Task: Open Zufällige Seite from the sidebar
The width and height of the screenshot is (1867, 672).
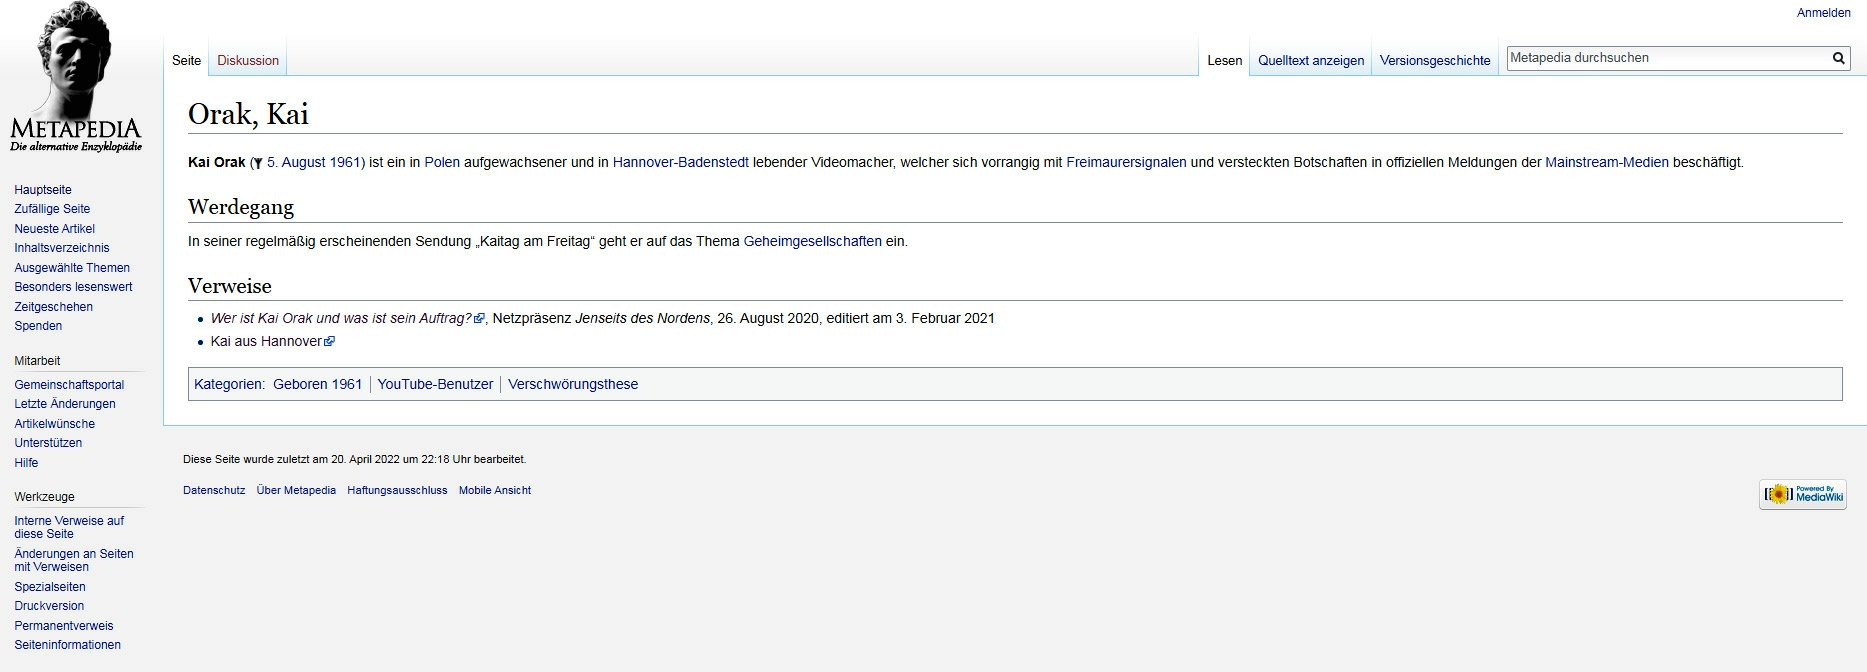Action: point(52,209)
